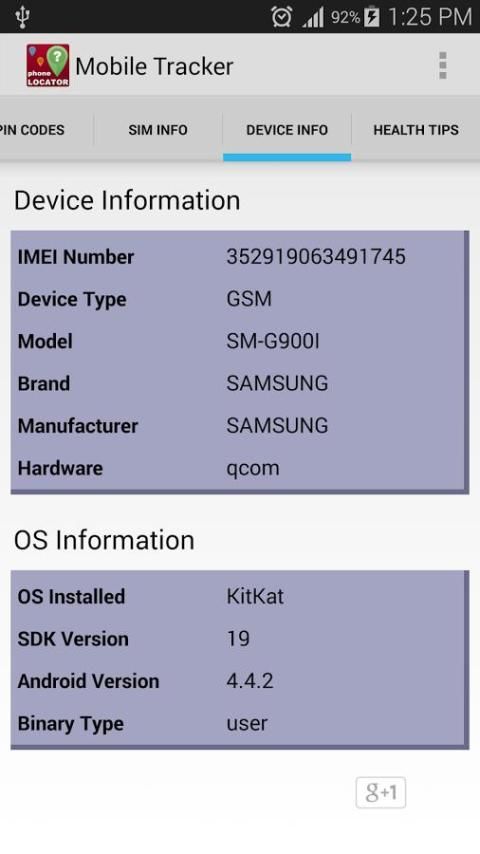
Task: Open the PIN CODES tab
Action: (32, 130)
